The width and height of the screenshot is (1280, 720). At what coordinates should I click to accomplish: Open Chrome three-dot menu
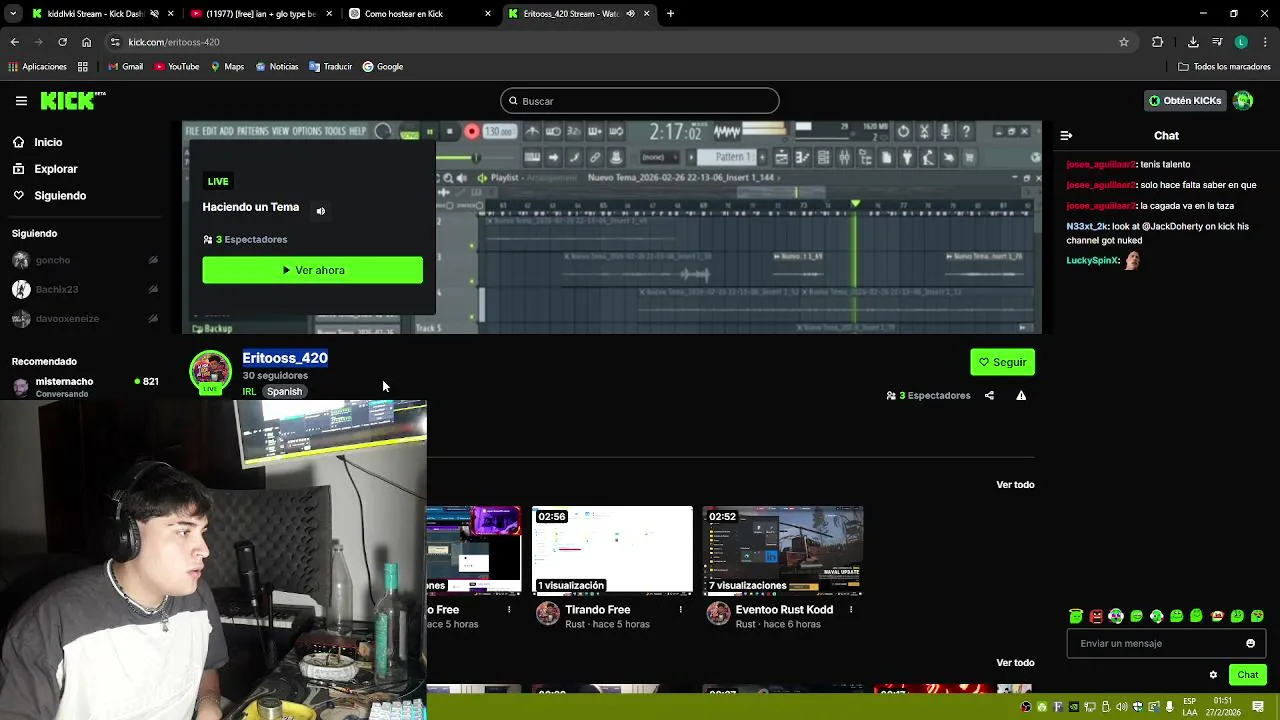1265,42
